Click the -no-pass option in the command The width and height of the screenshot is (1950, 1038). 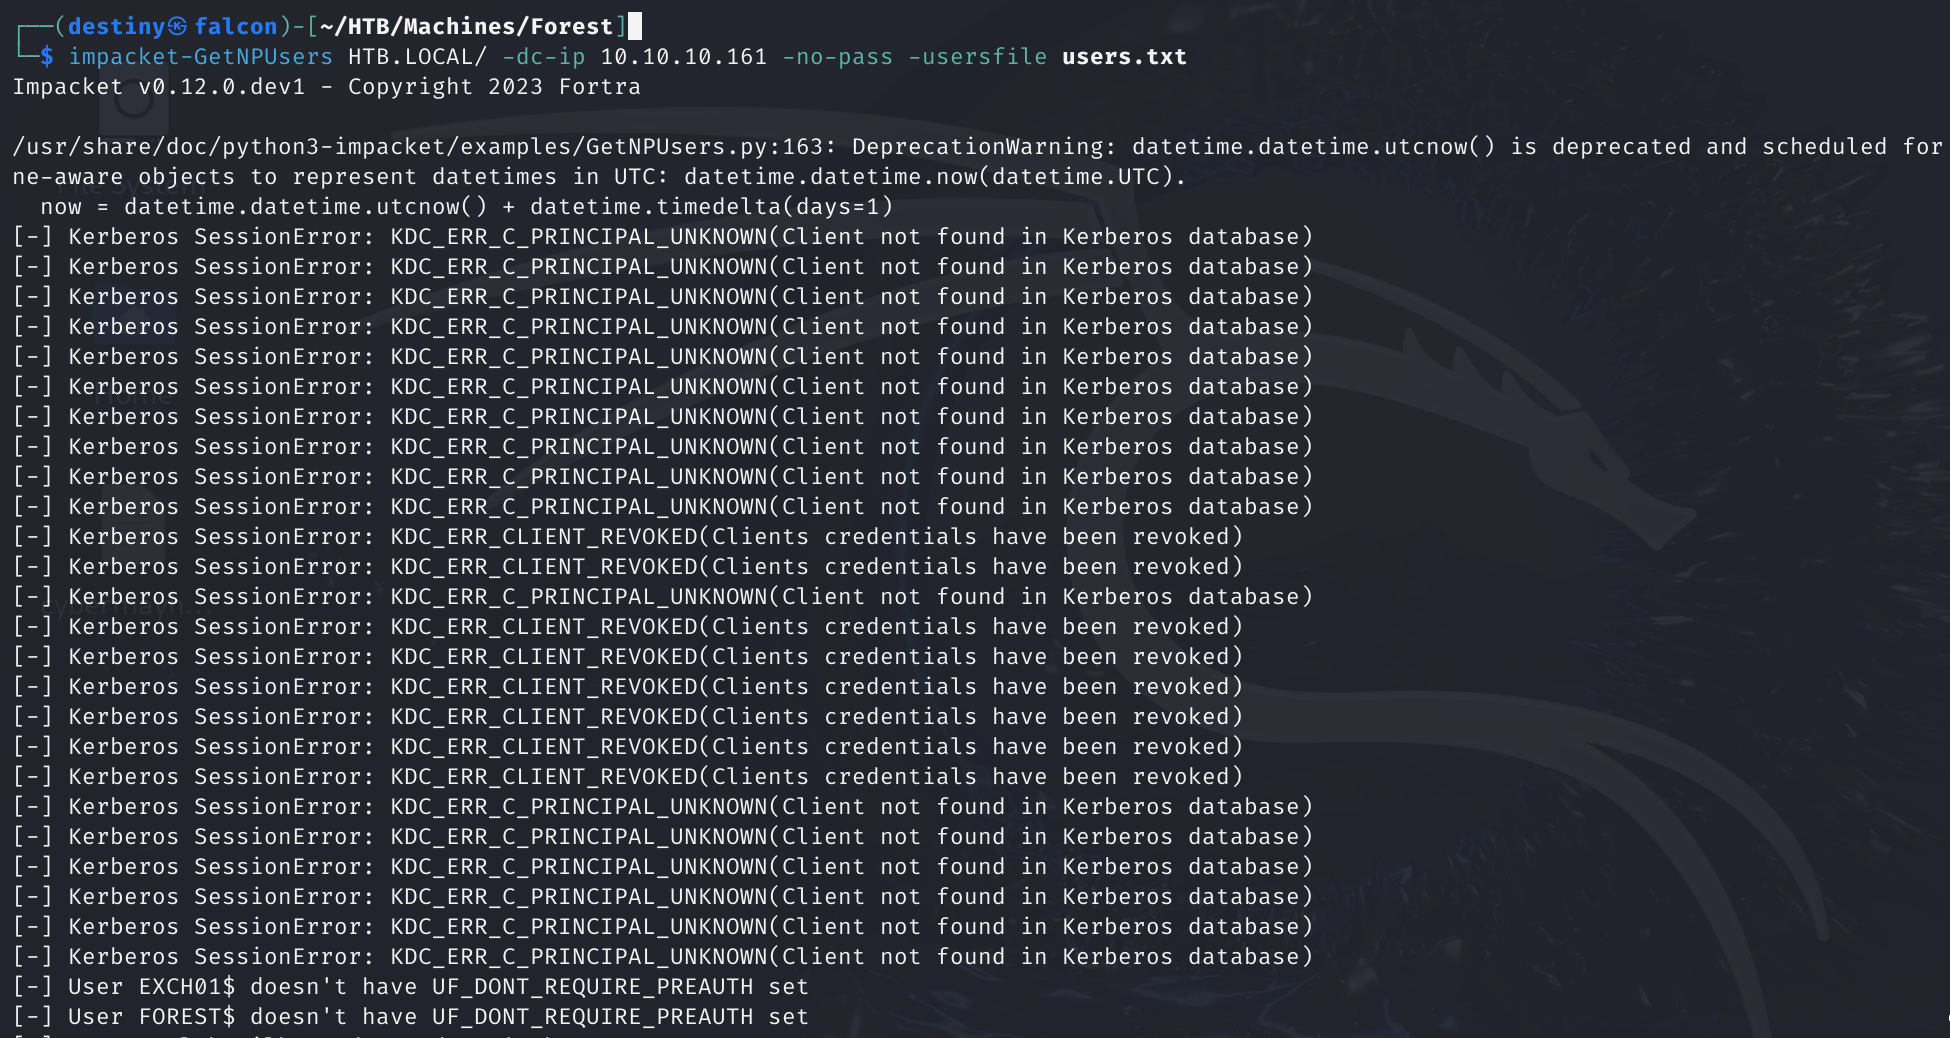[x=837, y=57]
